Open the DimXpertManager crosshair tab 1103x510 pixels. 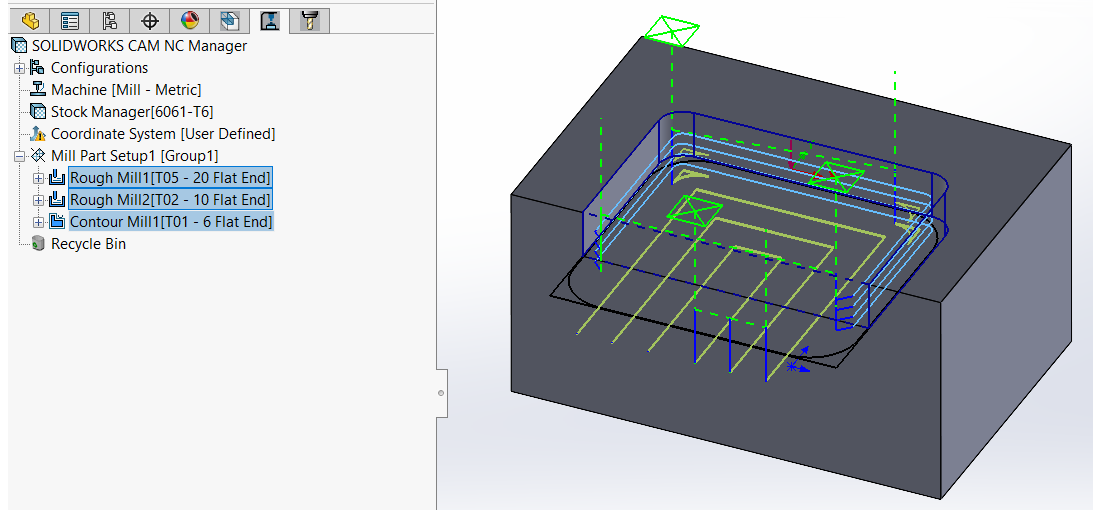[149, 20]
